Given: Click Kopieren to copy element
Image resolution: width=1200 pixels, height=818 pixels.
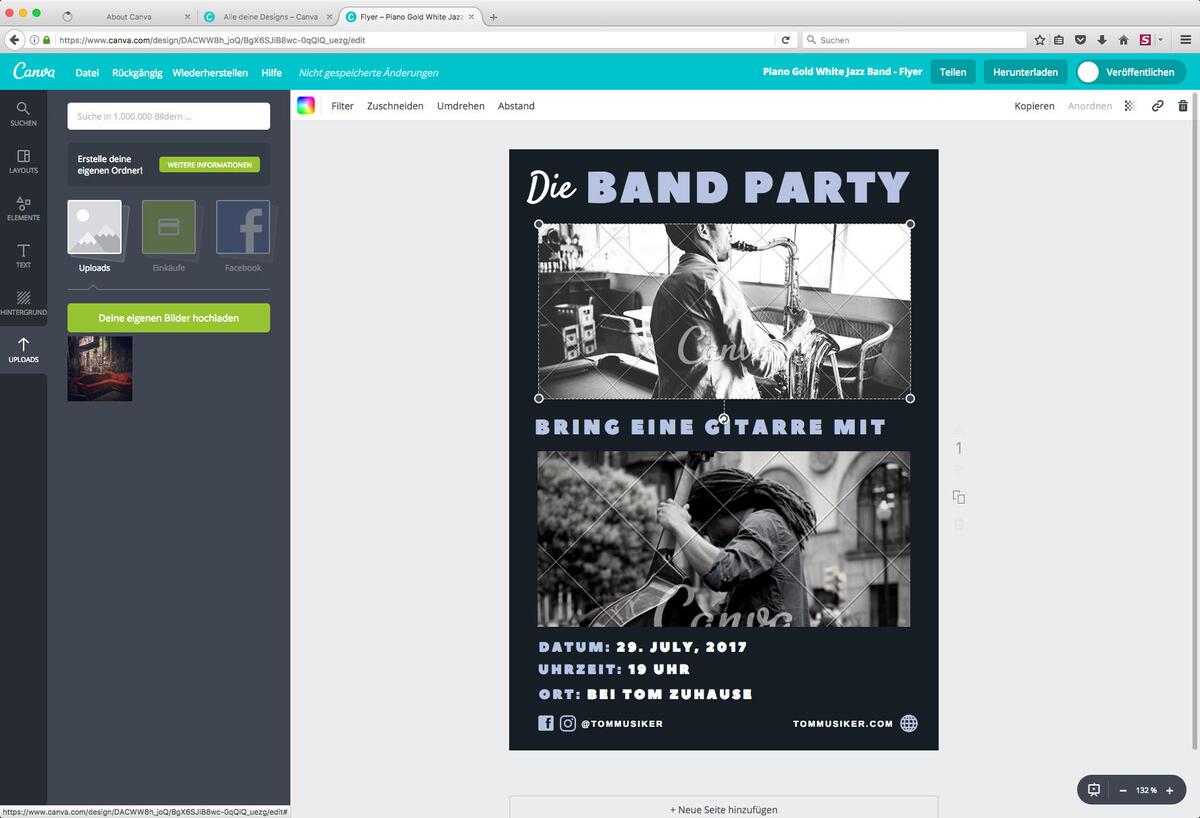Looking at the screenshot, I should [x=1034, y=105].
